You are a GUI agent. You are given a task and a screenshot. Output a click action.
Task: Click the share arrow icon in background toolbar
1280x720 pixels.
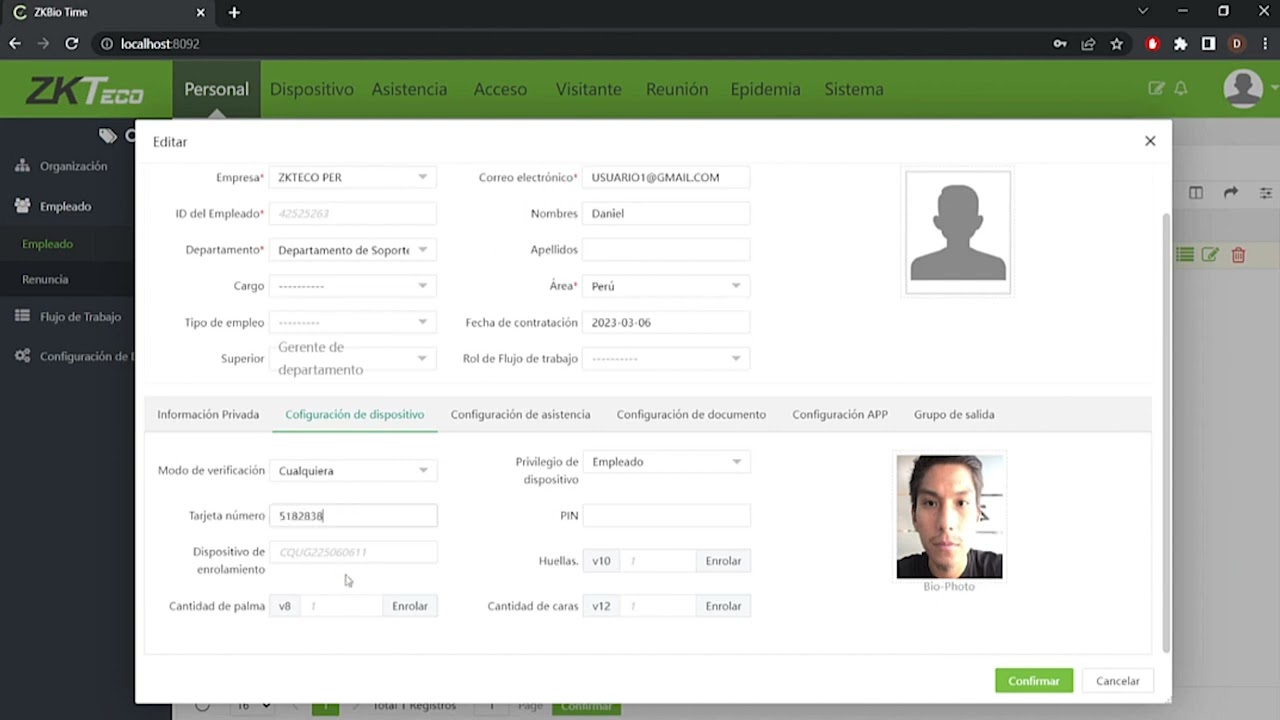click(x=1231, y=193)
